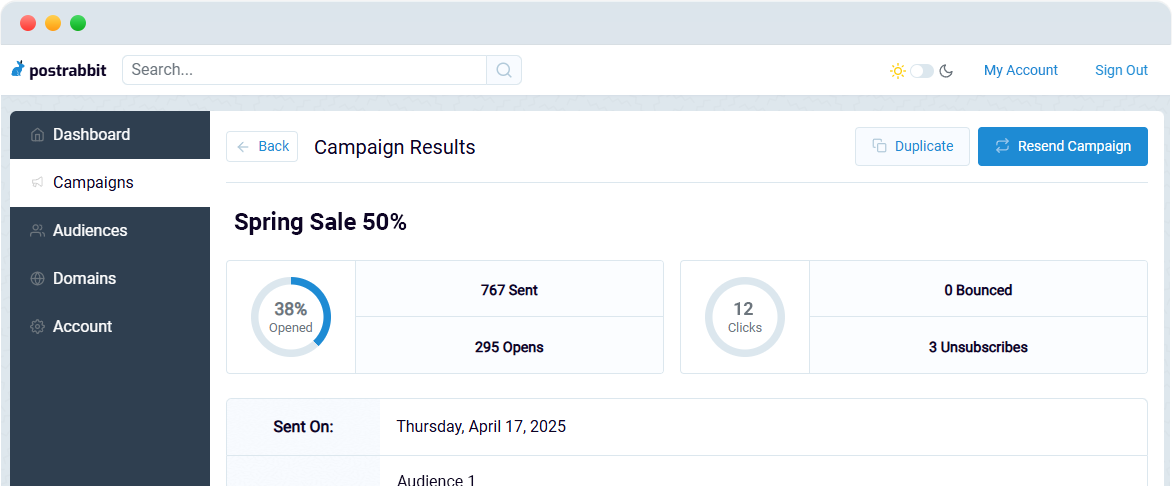Viewport: 1172px width, 486px height.
Task: Click the Duplicate button
Action: point(912,147)
